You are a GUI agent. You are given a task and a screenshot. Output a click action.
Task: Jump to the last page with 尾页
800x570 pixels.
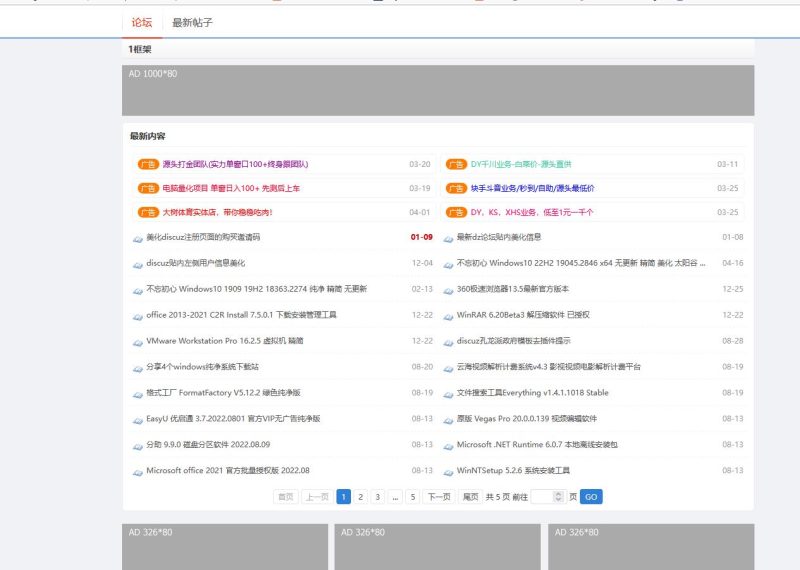coord(469,496)
